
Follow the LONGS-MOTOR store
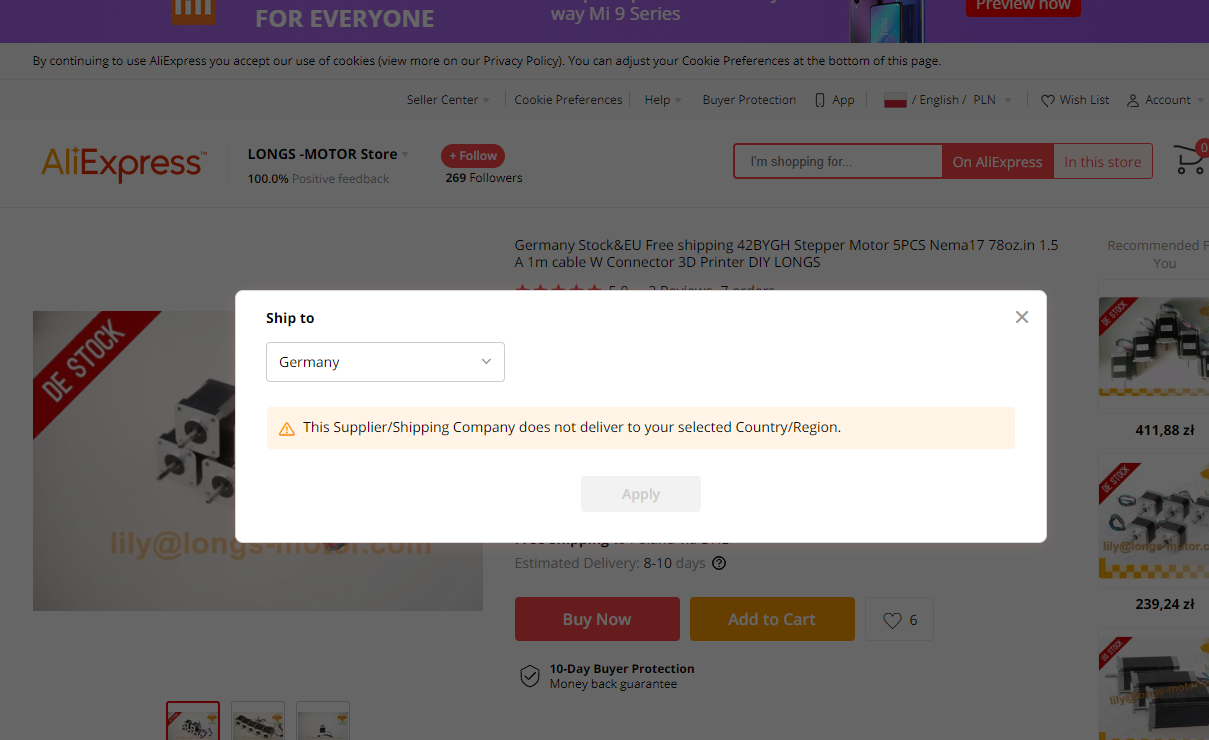(473, 156)
